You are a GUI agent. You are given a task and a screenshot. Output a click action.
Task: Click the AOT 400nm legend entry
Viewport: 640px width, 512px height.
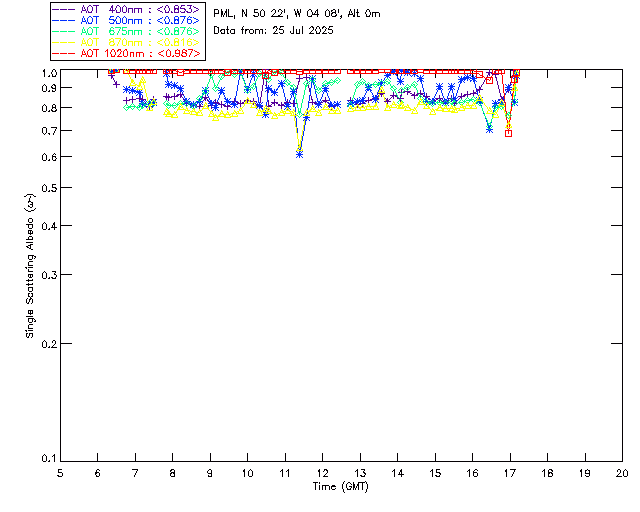(127, 9)
